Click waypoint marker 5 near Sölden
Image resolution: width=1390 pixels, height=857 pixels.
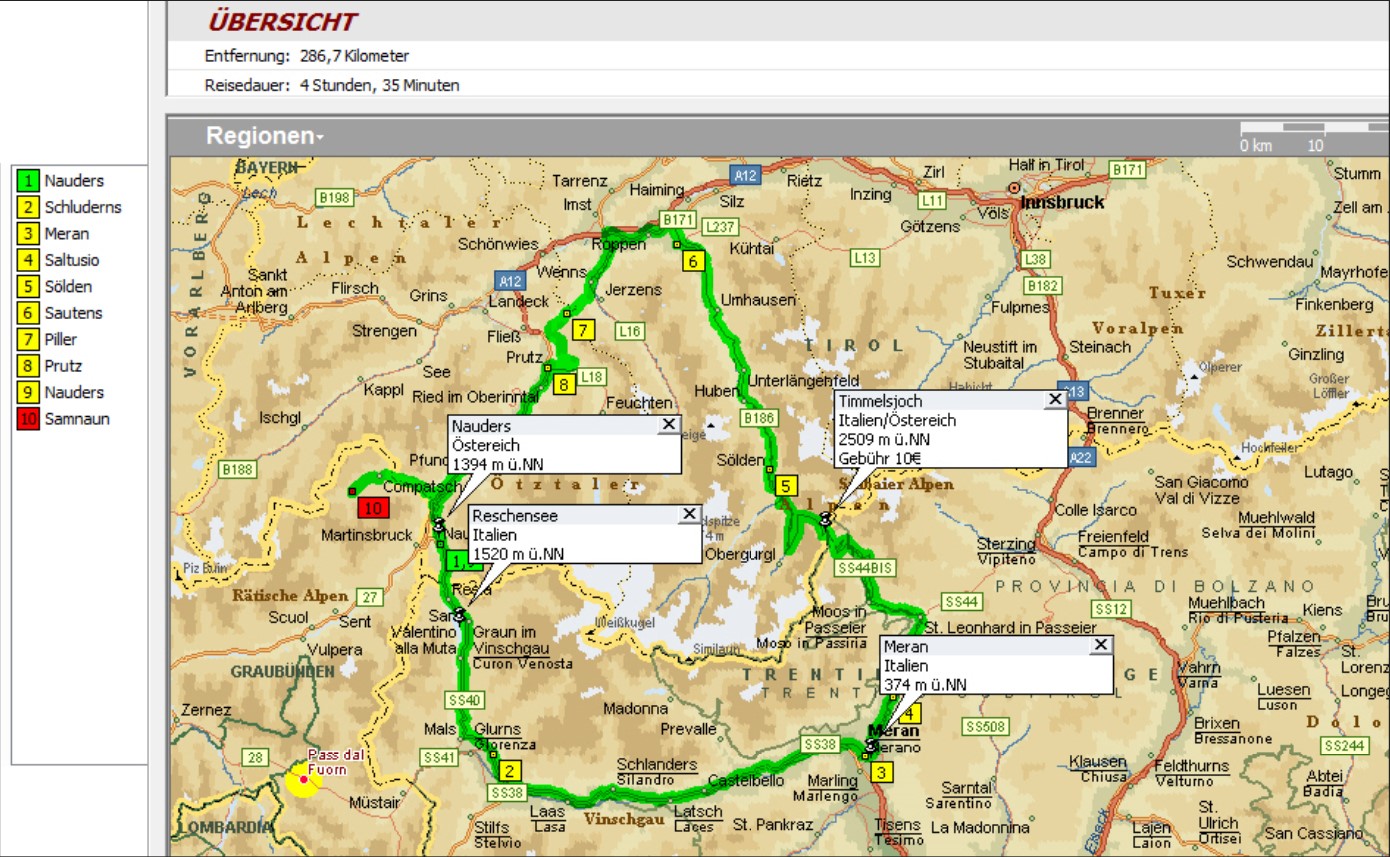pos(786,486)
